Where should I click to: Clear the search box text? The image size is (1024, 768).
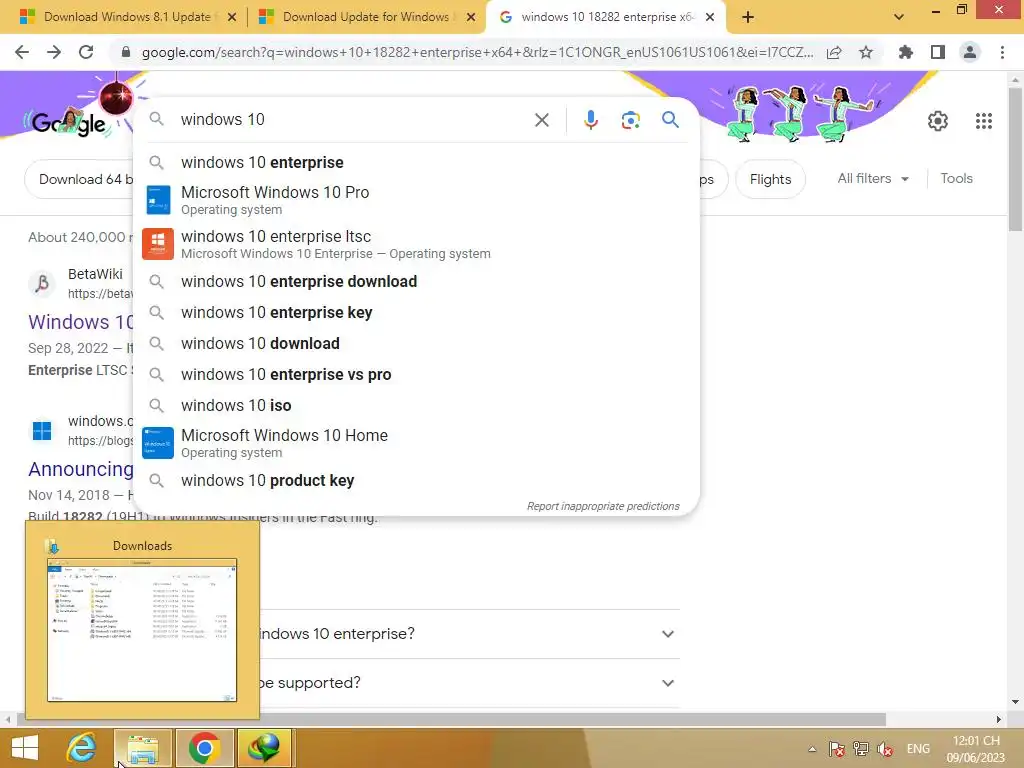pyautogui.click(x=541, y=120)
